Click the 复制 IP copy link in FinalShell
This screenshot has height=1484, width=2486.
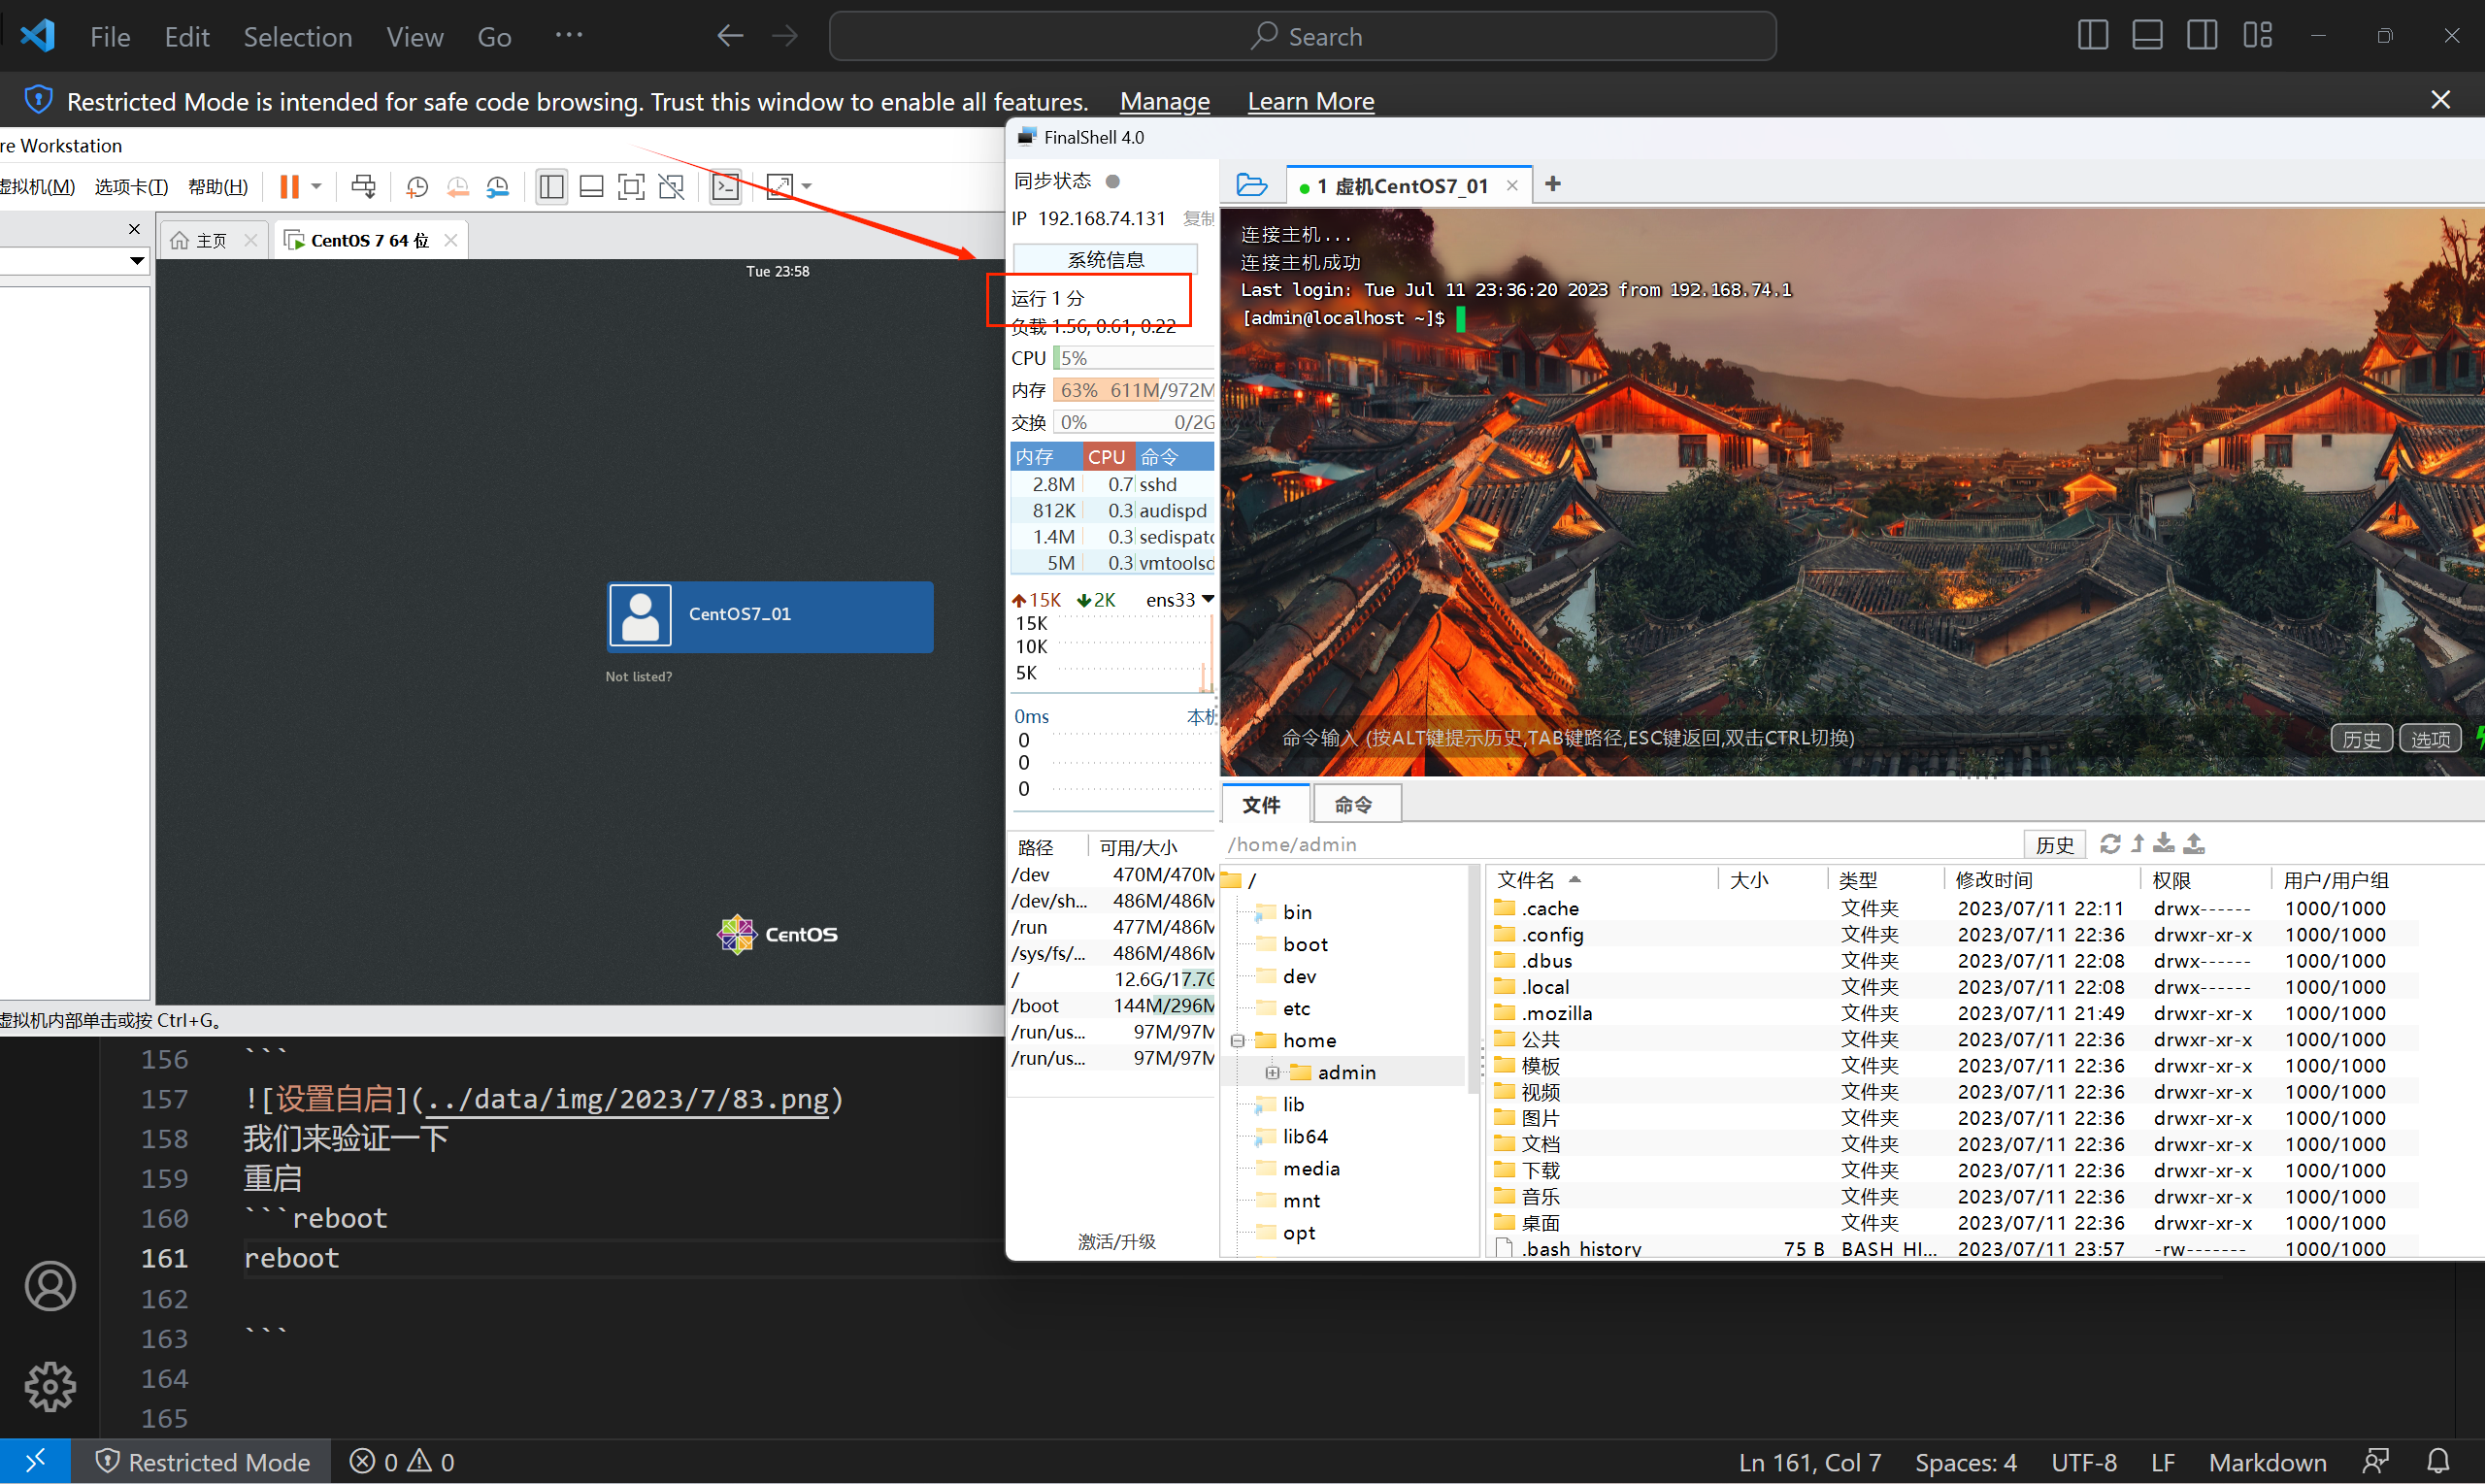click(x=1198, y=219)
